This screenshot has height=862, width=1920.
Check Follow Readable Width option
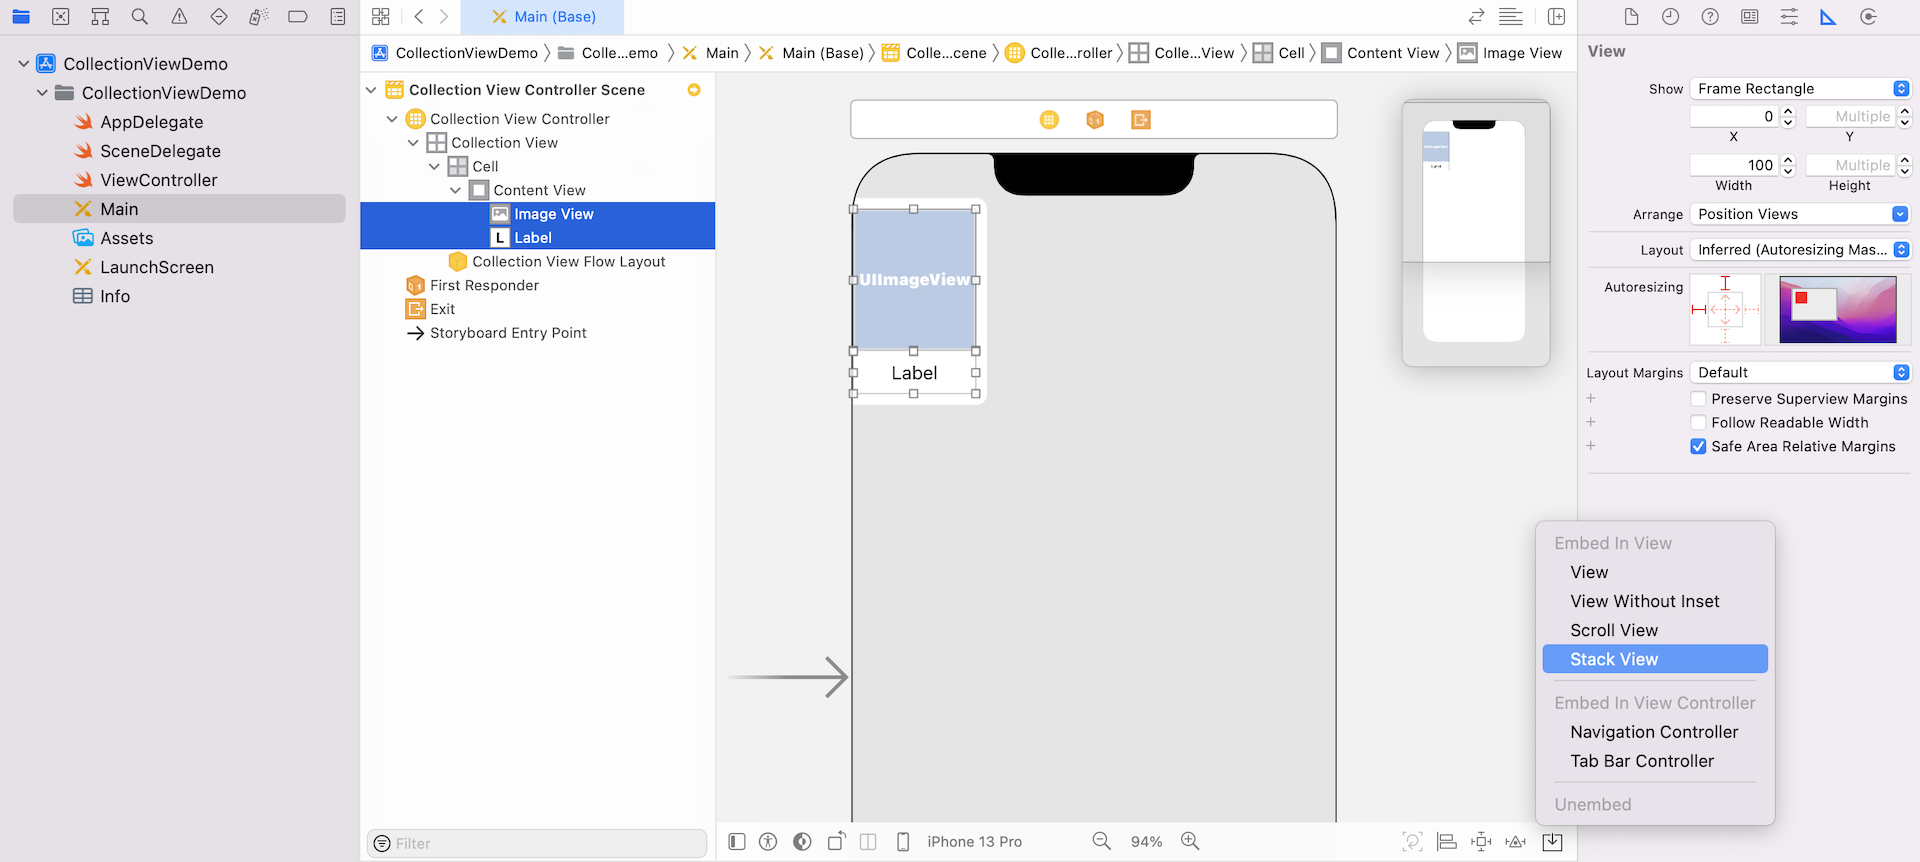[x=1698, y=423]
